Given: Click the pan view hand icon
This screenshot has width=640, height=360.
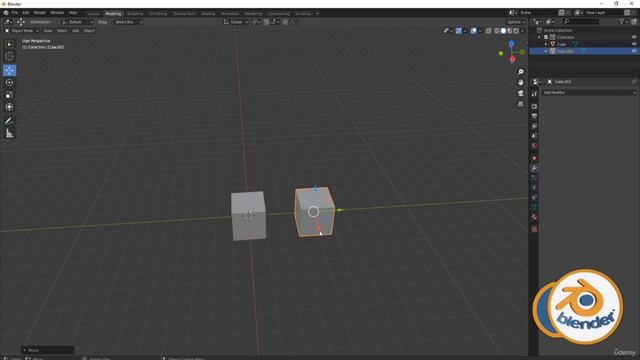Looking at the screenshot, I should click(520, 82).
